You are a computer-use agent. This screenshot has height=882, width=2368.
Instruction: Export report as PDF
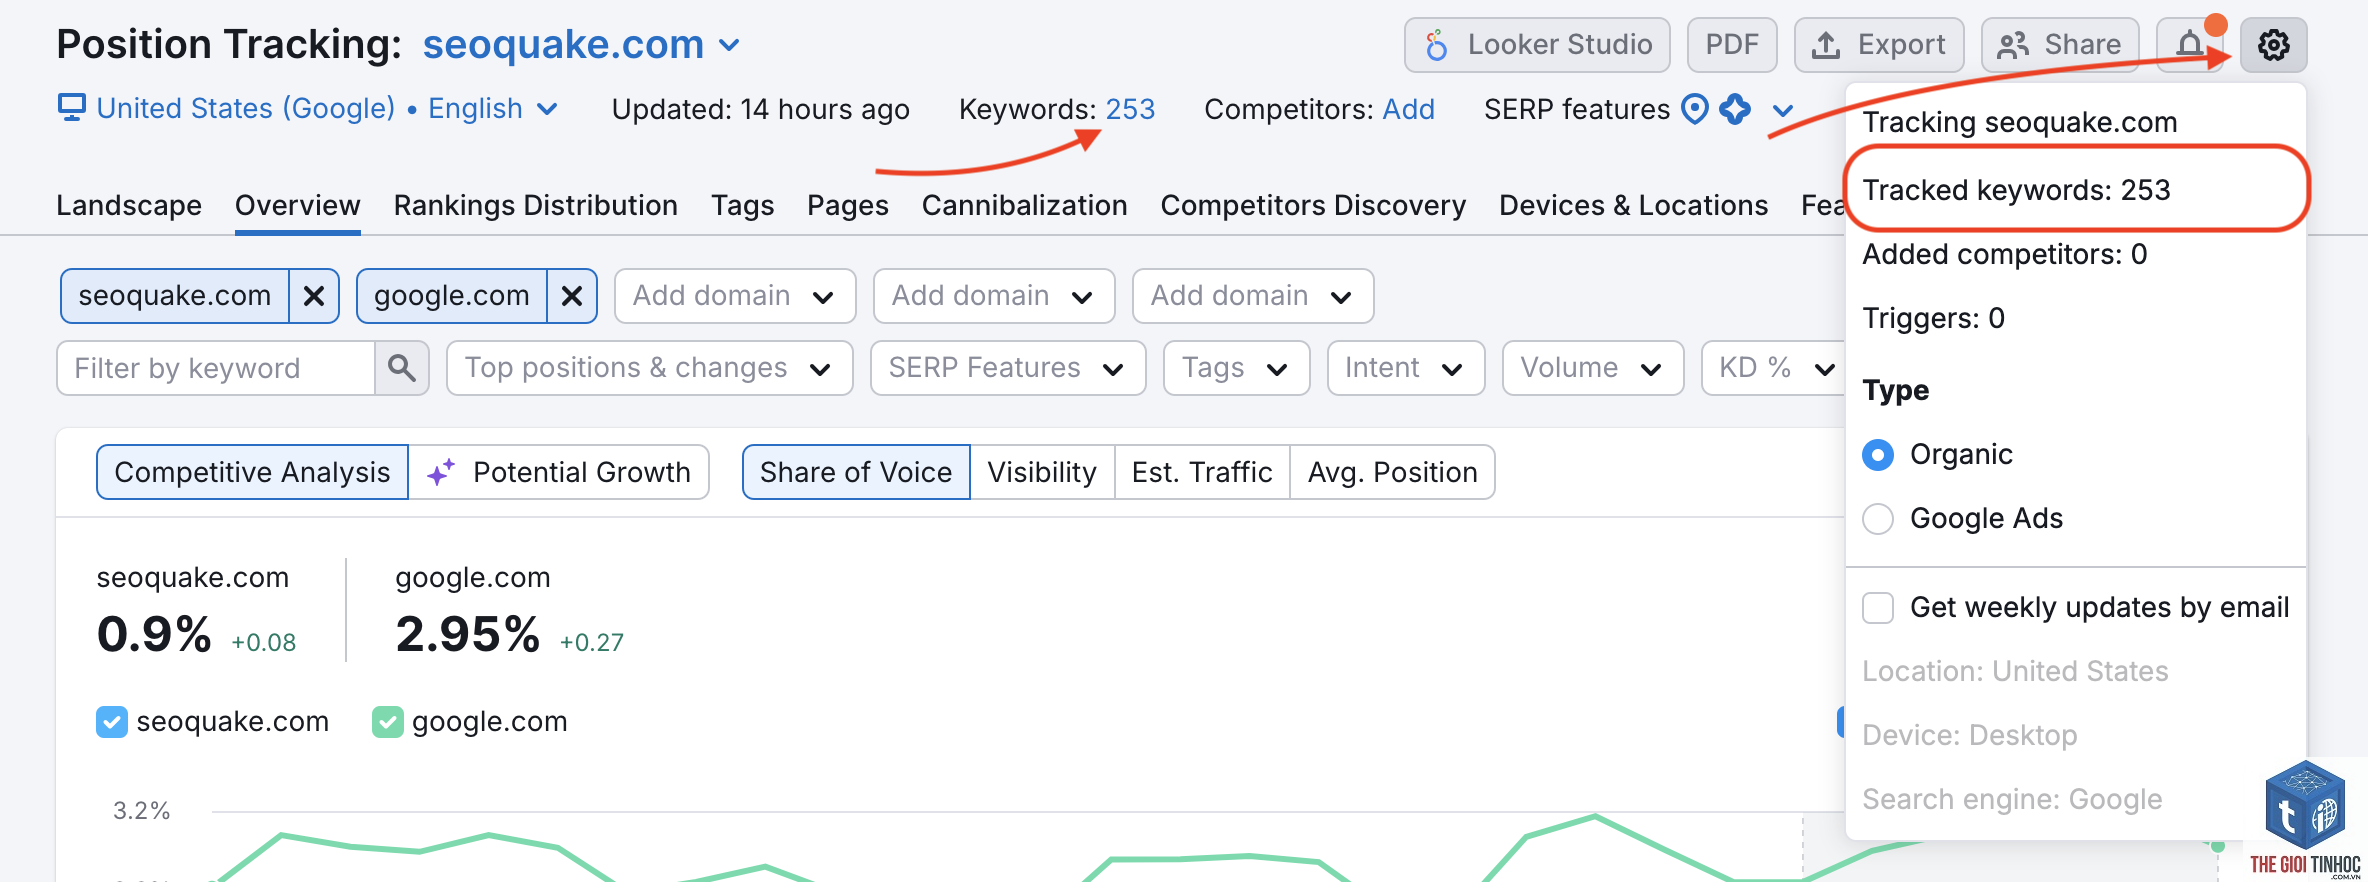1732,45
